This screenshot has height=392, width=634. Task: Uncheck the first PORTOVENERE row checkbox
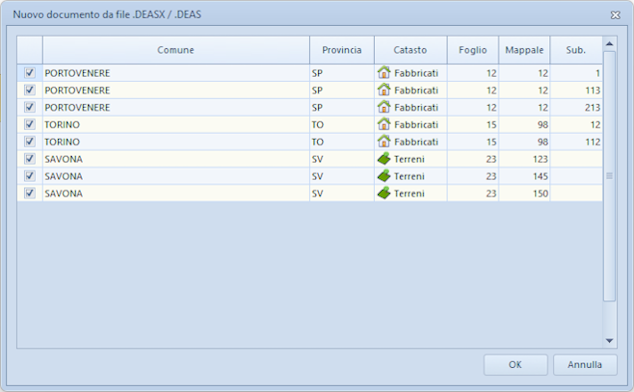(30, 73)
